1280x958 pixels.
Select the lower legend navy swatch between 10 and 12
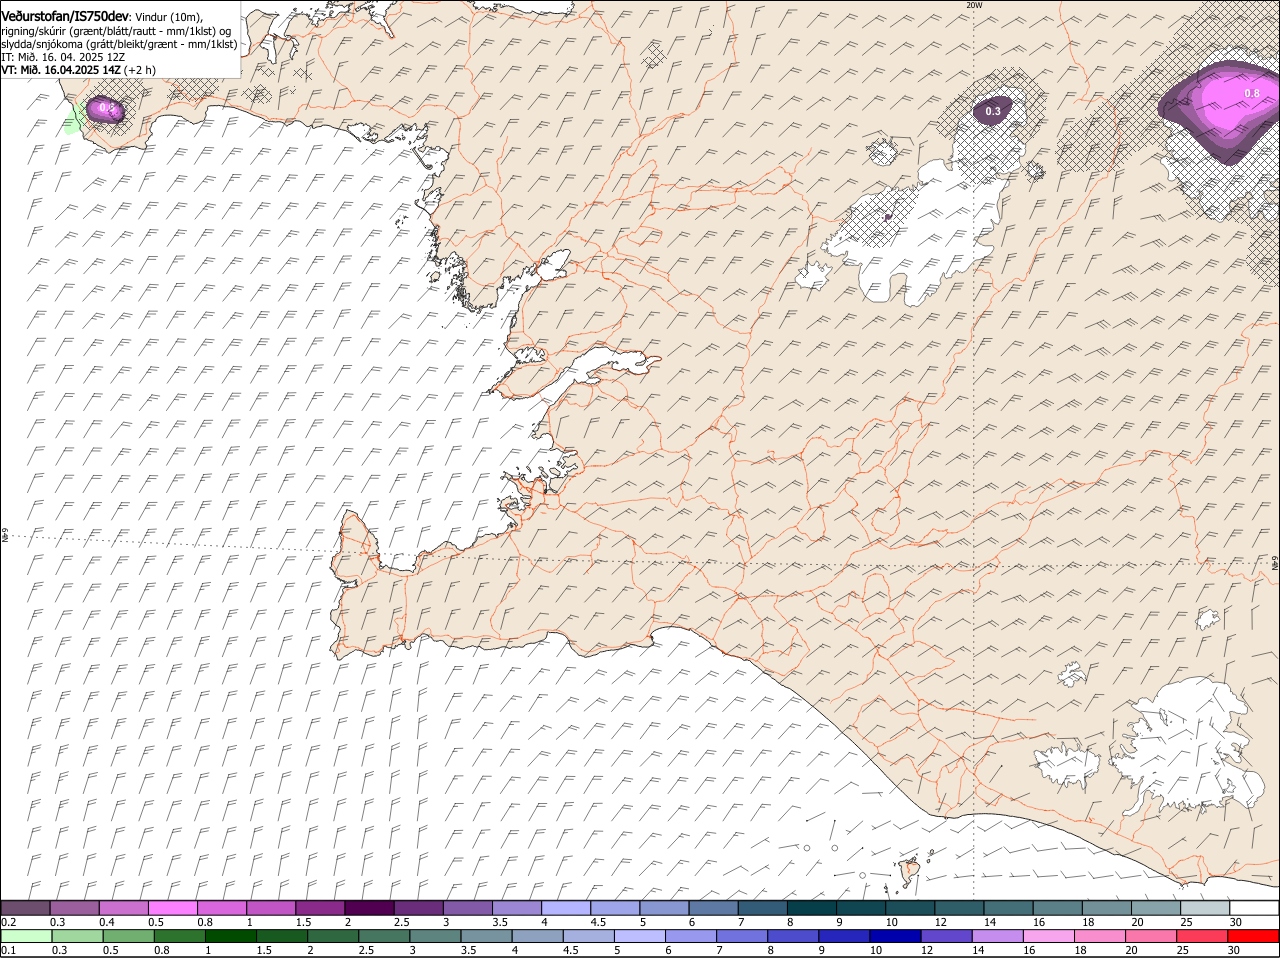click(895, 936)
